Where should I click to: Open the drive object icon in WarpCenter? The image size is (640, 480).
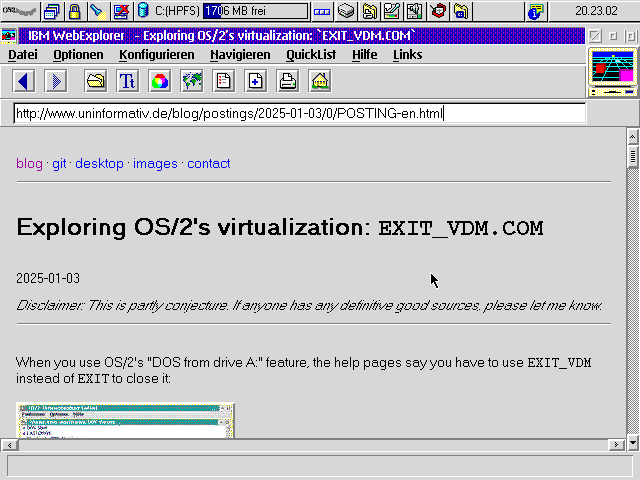click(346, 11)
